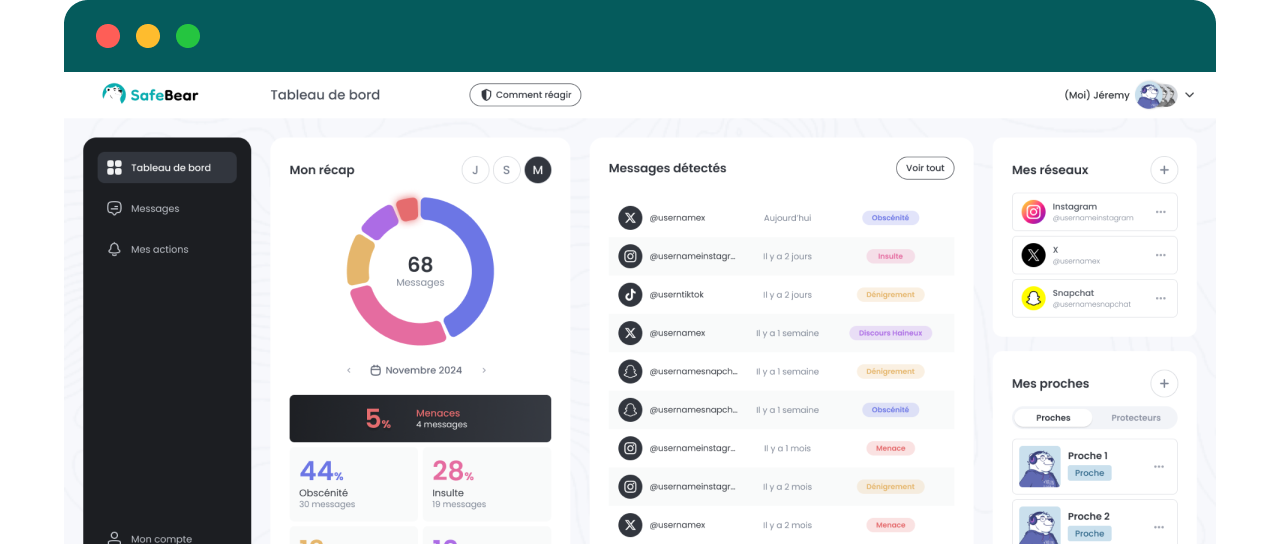Click the Novembre 2024 date label
This screenshot has height=544, width=1280.
pyautogui.click(x=416, y=370)
